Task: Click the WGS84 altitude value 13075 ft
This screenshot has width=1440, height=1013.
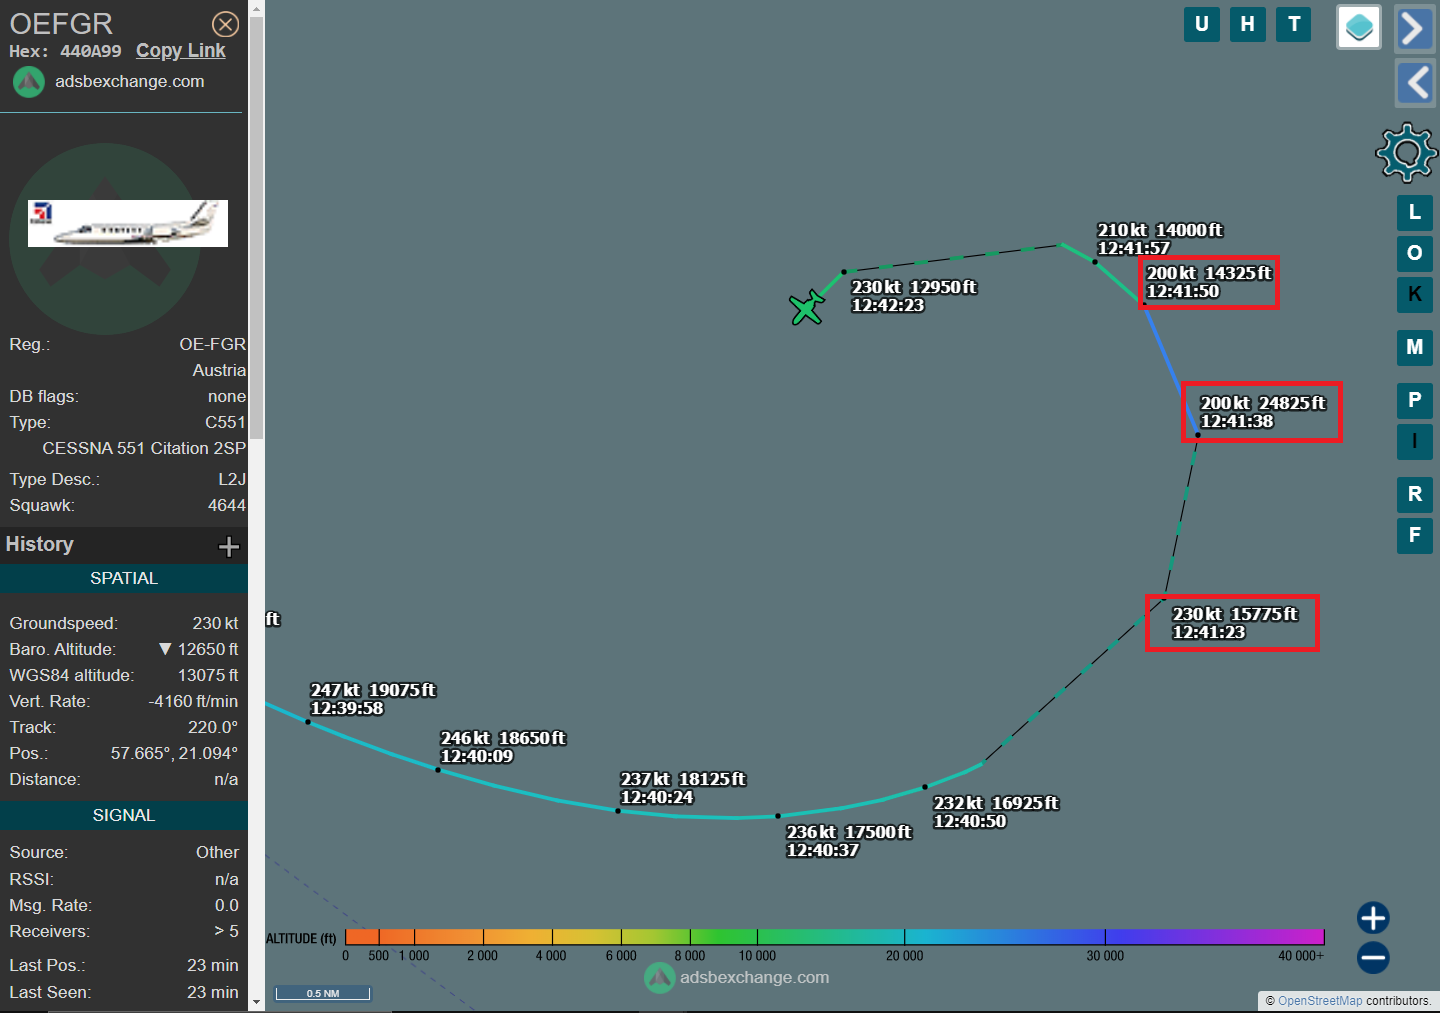Action: click(x=208, y=675)
